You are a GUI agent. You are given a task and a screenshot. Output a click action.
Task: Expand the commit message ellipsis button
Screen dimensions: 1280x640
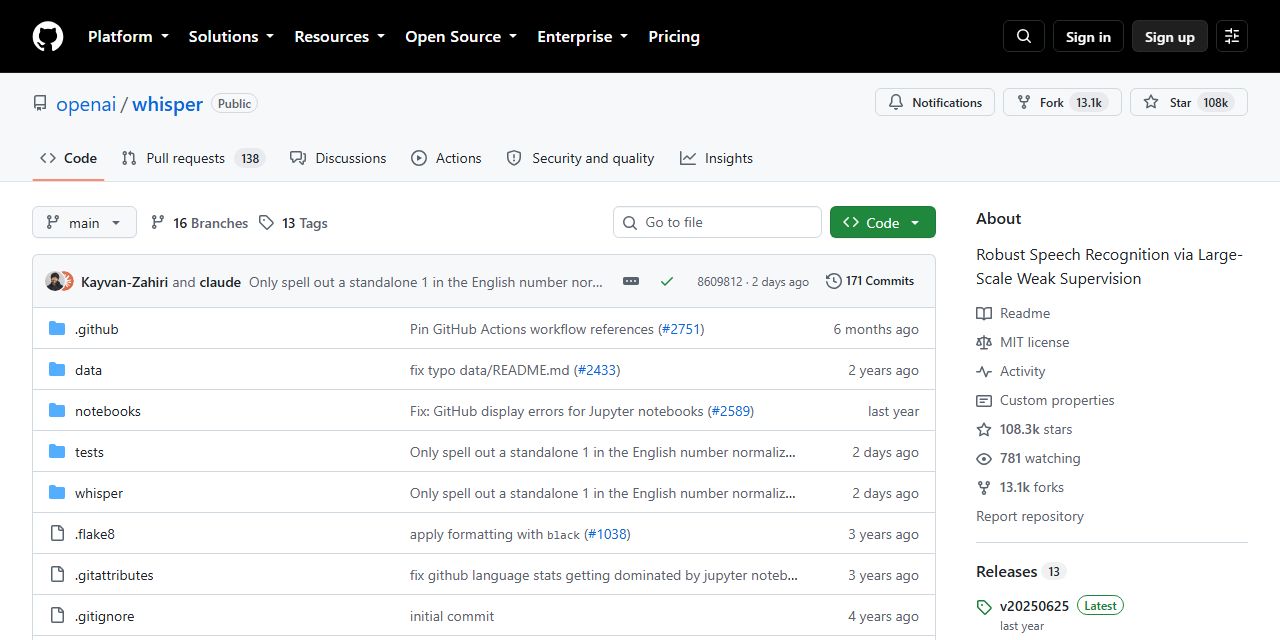pos(631,281)
